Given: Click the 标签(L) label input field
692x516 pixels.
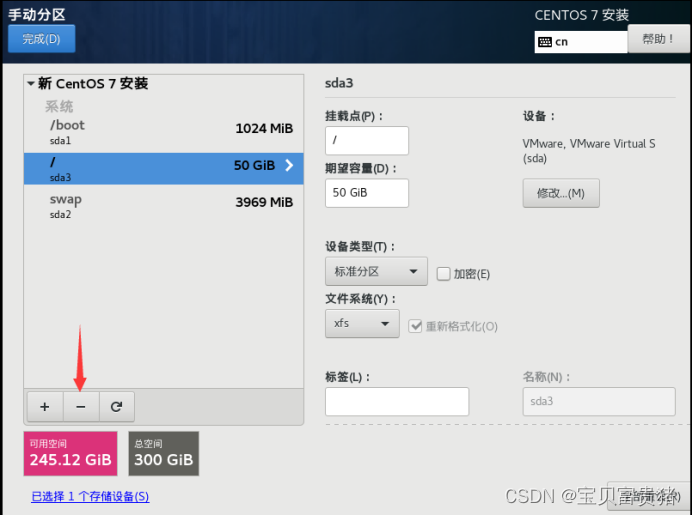Looking at the screenshot, I should tap(397, 401).
